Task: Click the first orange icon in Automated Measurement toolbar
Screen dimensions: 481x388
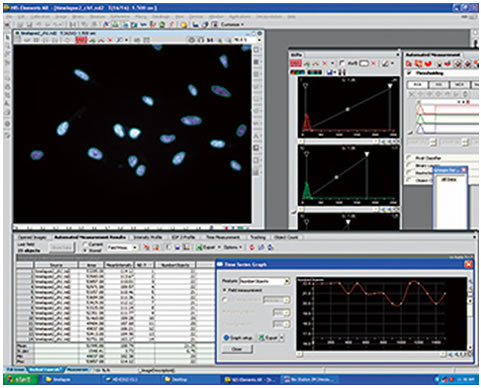Action: 409,63
